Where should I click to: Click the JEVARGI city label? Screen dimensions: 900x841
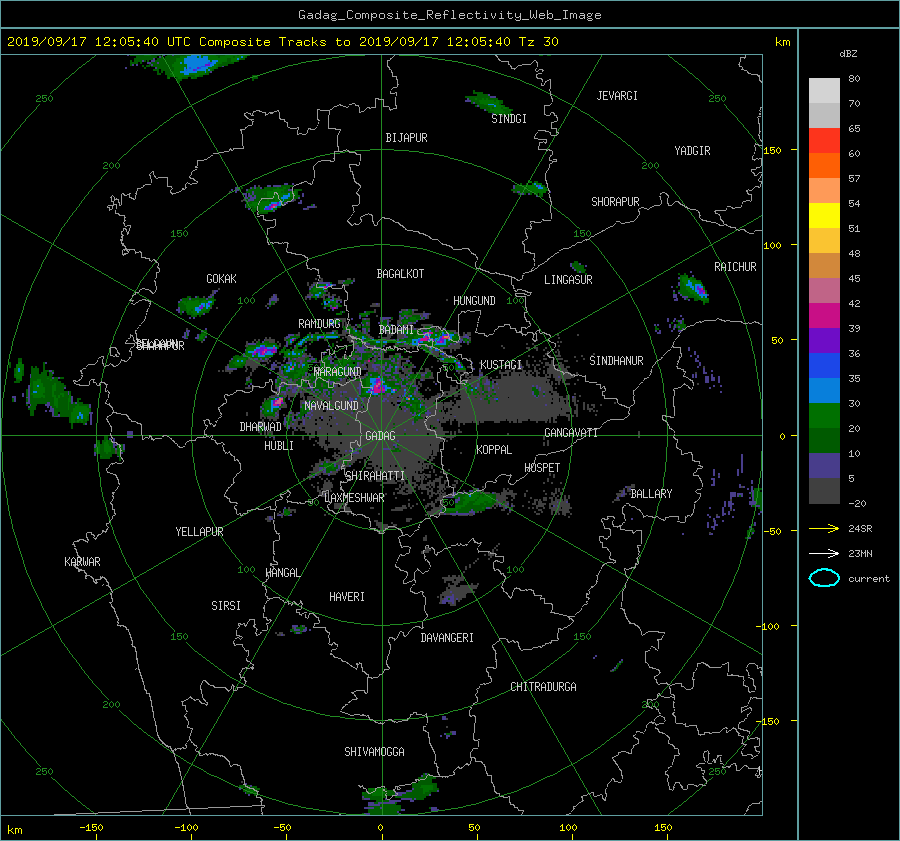click(x=617, y=96)
